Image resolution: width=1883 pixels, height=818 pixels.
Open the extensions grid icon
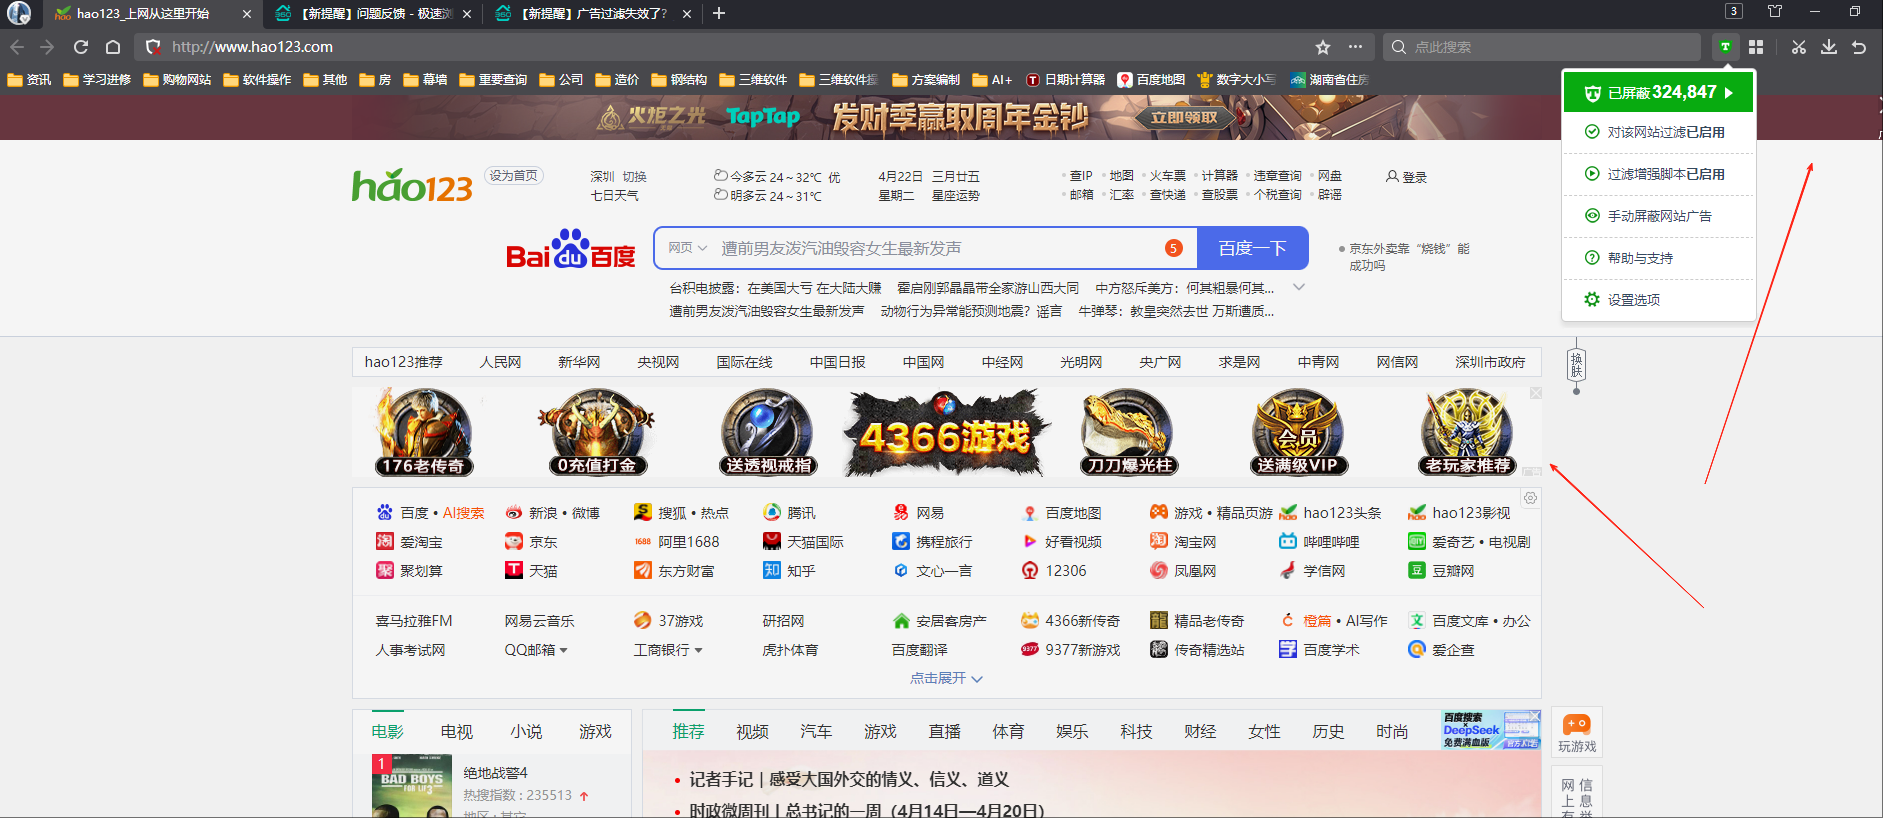1756,47
